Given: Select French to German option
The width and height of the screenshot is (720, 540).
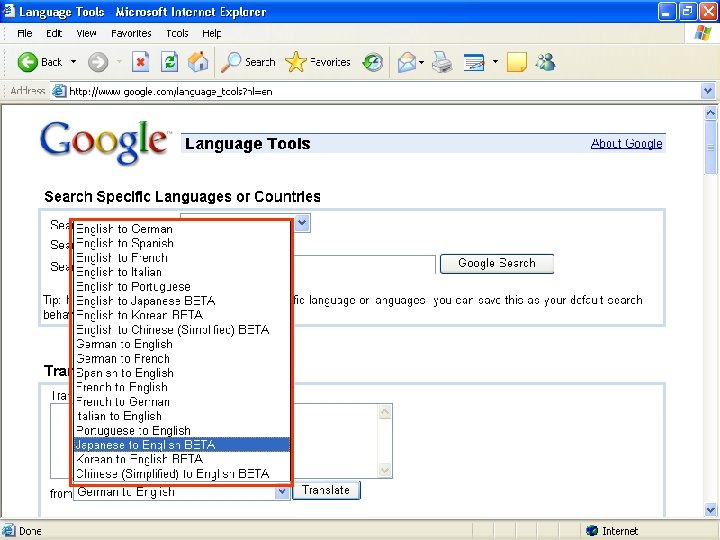Looking at the screenshot, I should point(182,402).
